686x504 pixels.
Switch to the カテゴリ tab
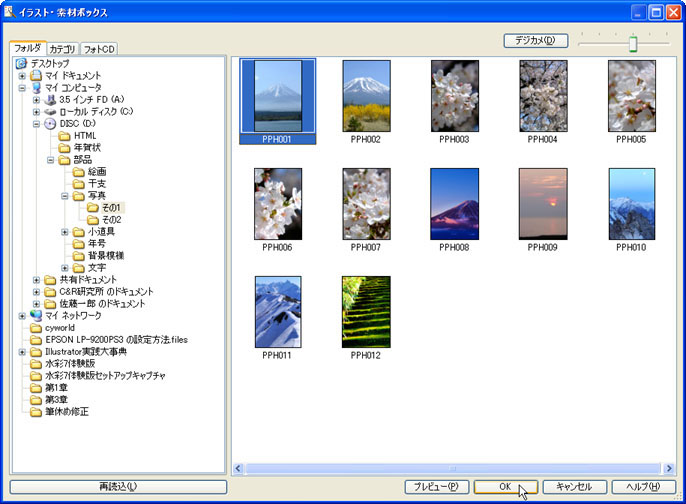point(62,48)
